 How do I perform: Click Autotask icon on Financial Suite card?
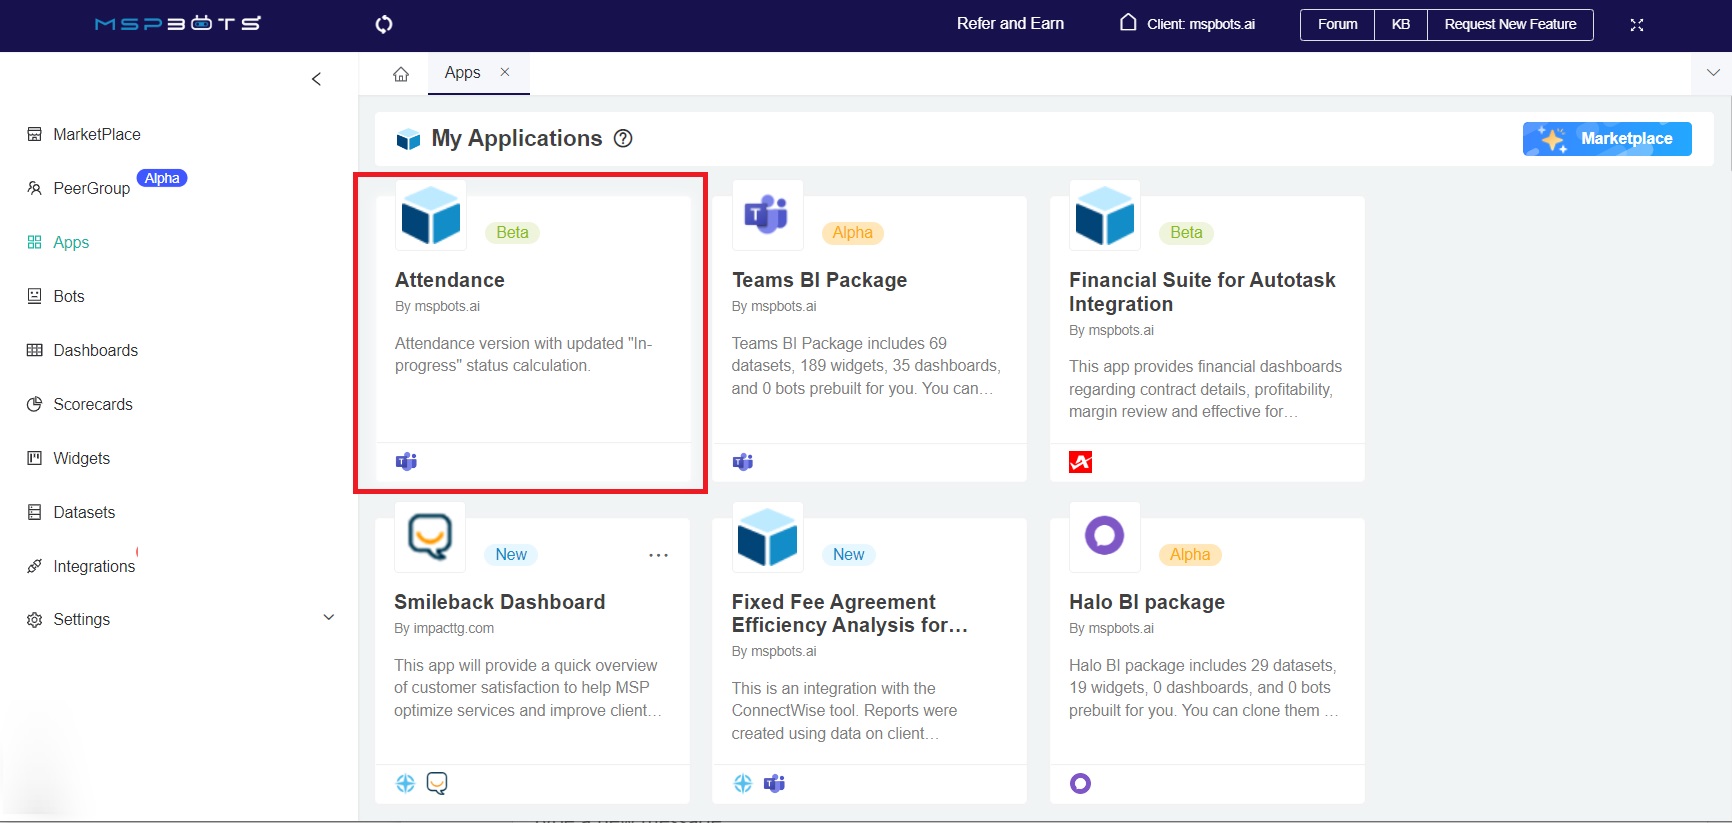coord(1080,462)
